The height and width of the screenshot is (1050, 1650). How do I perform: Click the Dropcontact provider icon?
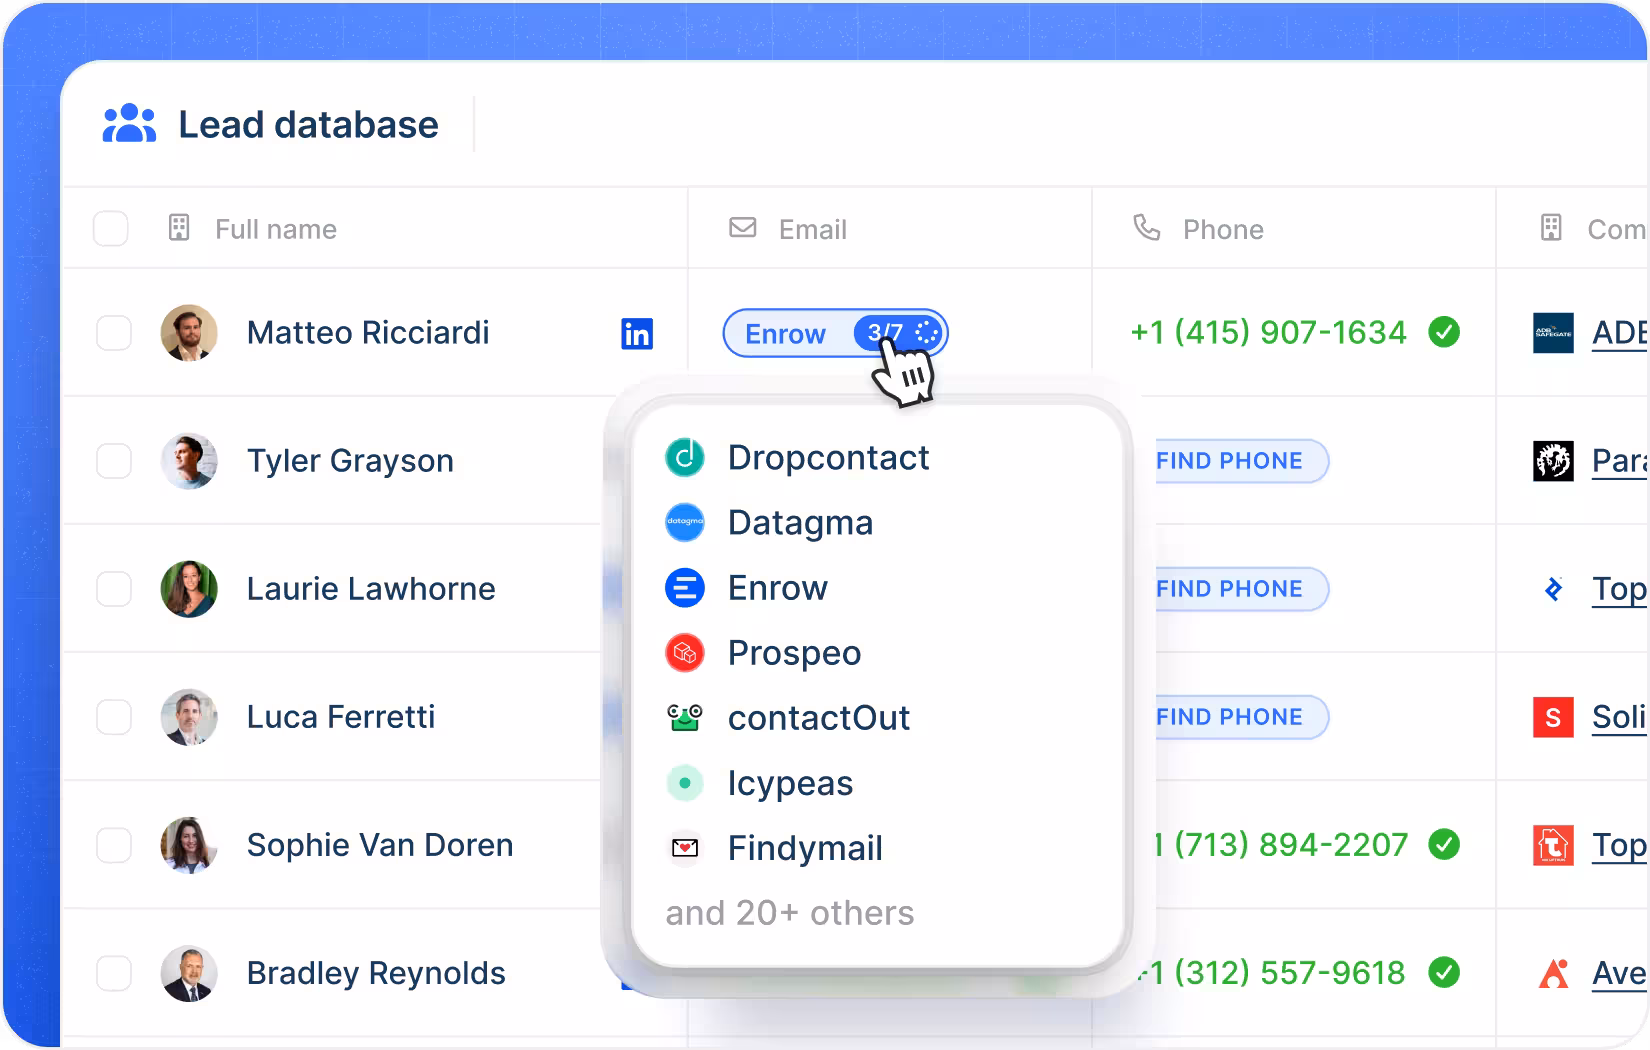tap(685, 458)
